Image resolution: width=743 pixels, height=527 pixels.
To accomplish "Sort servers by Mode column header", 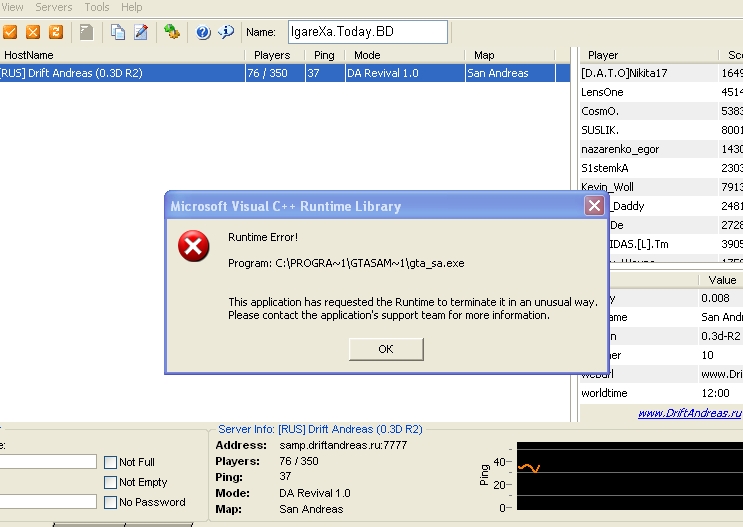I will click(405, 55).
